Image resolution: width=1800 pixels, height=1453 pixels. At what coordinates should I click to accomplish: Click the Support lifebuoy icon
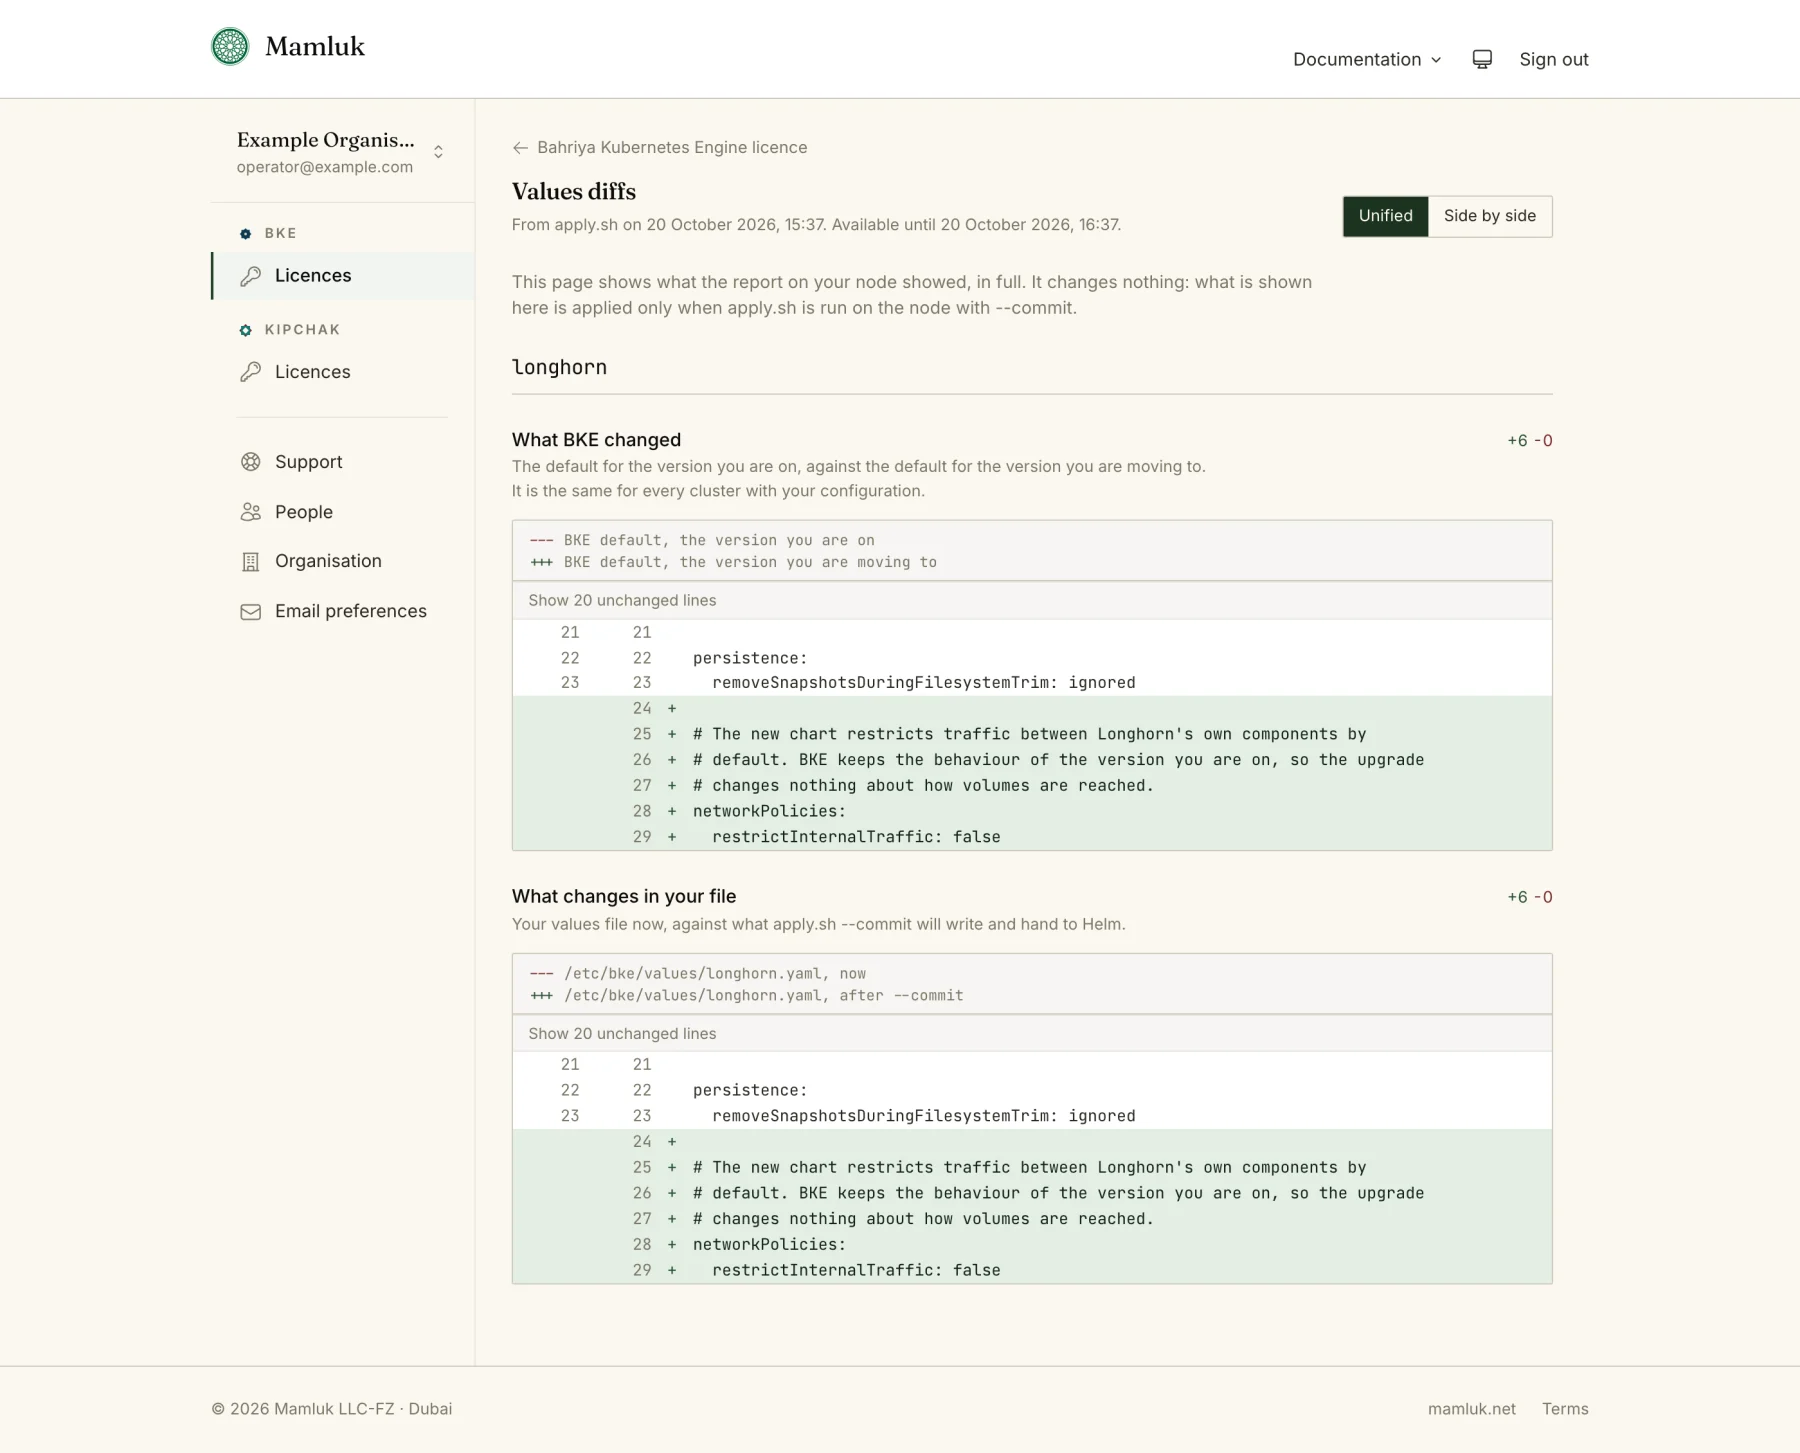(x=251, y=462)
